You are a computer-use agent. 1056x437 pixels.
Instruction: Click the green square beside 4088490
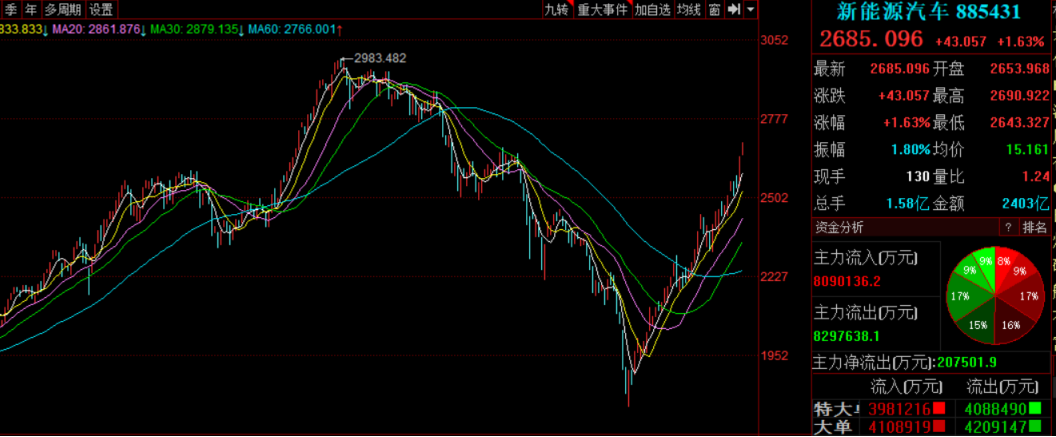[x=1035, y=409]
